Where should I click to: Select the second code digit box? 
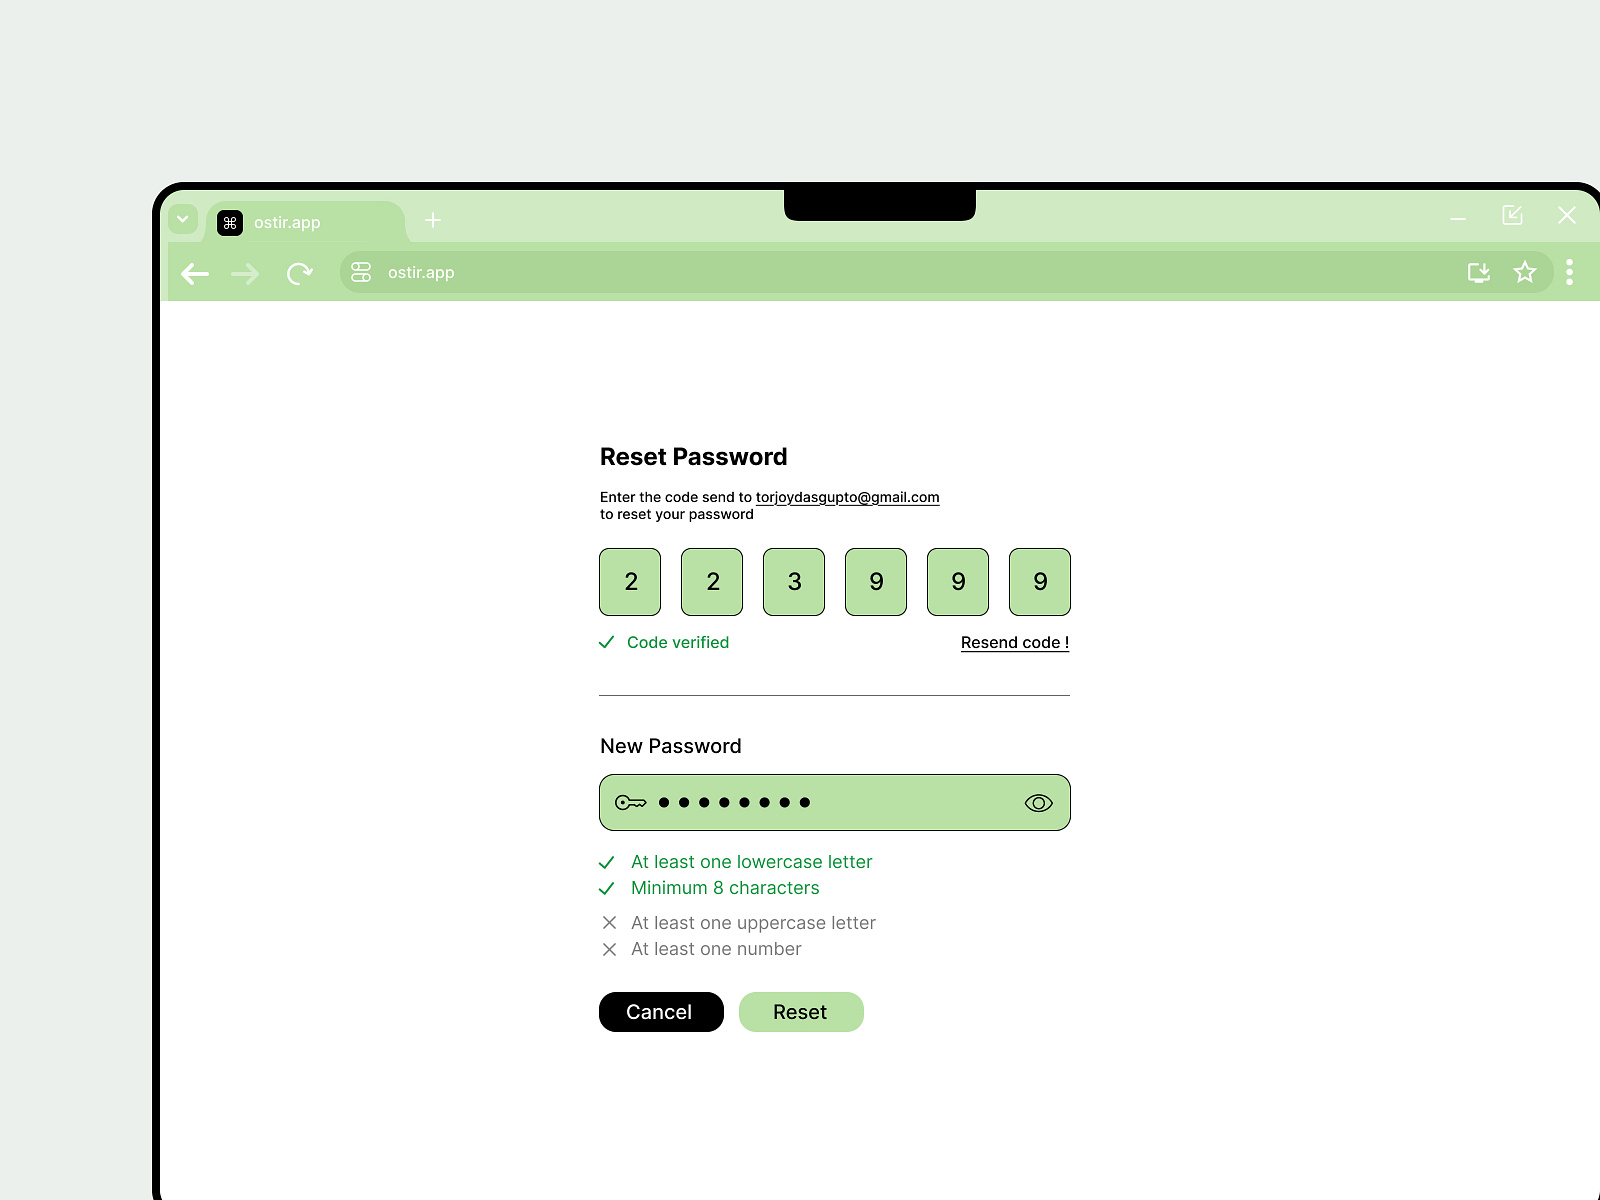(712, 582)
